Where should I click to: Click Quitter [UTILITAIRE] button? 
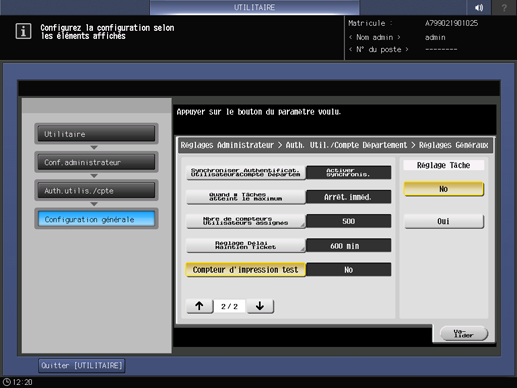[x=82, y=366]
